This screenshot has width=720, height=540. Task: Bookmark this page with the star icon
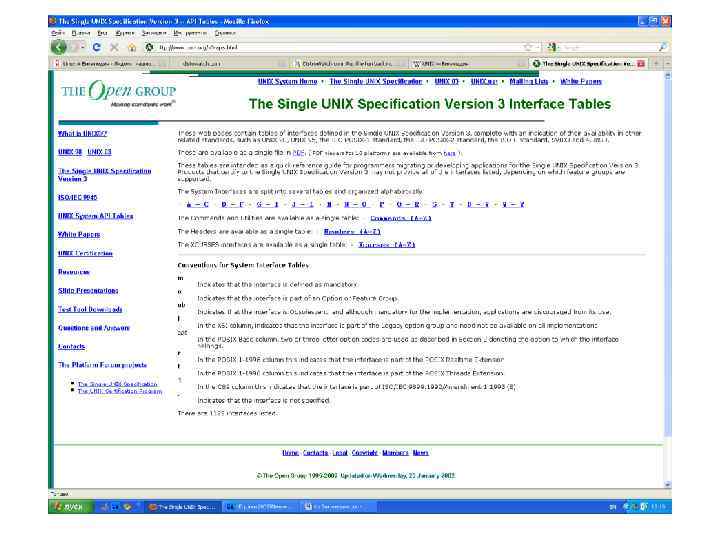tap(528, 47)
